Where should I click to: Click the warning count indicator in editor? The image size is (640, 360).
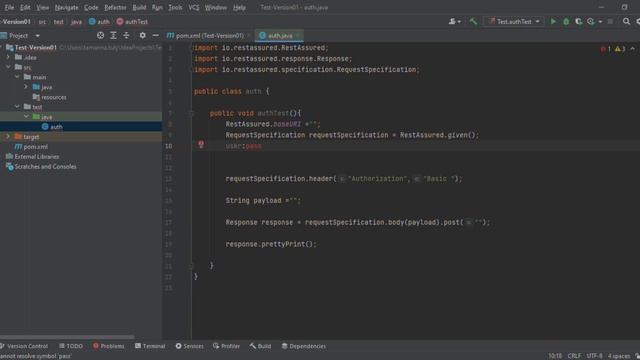click(620, 49)
